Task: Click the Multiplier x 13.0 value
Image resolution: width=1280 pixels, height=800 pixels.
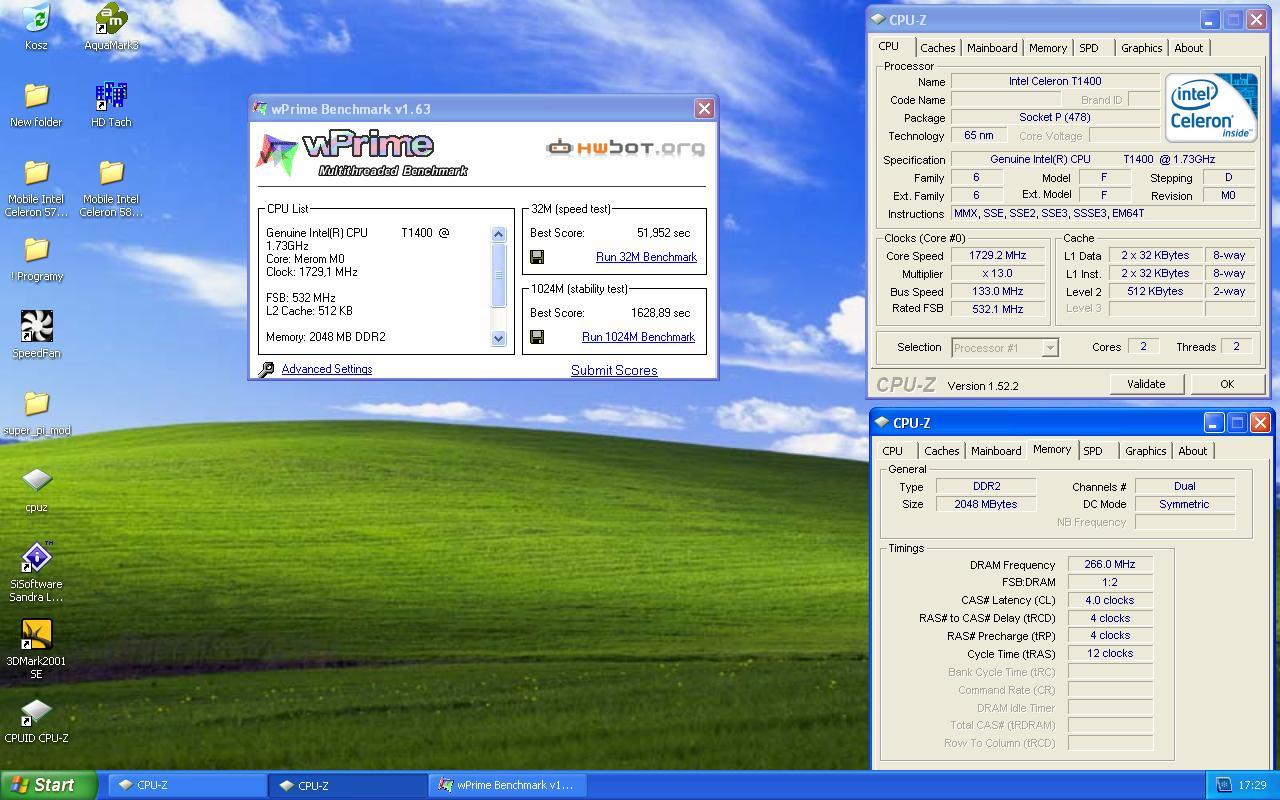Action: click(998, 274)
